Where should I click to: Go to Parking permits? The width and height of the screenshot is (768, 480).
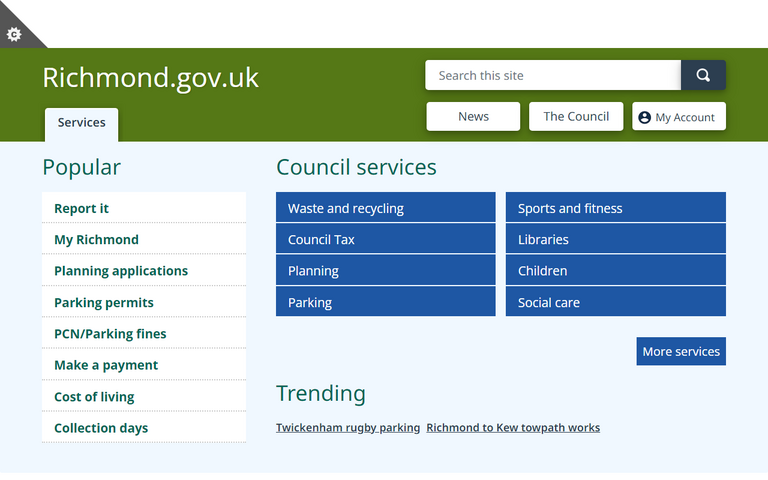click(x=104, y=302)
